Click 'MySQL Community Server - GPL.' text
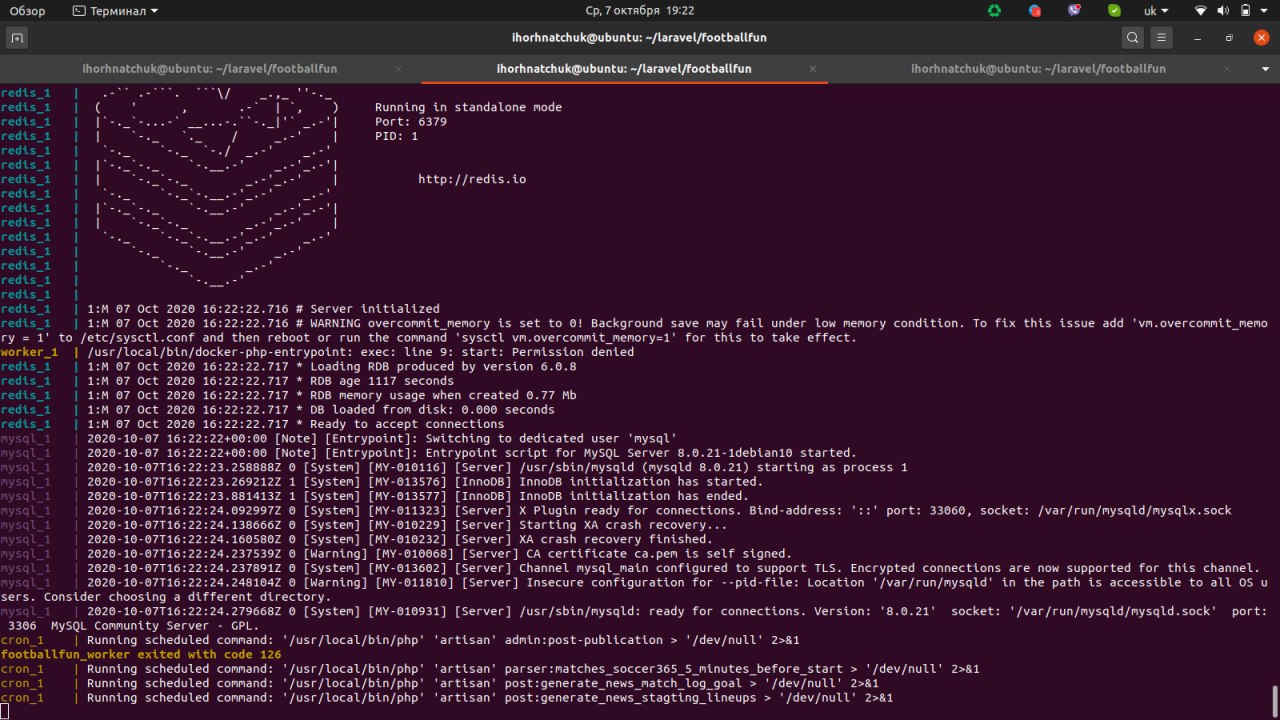This screenshot has height=720, width=1280. click(157, 625)
